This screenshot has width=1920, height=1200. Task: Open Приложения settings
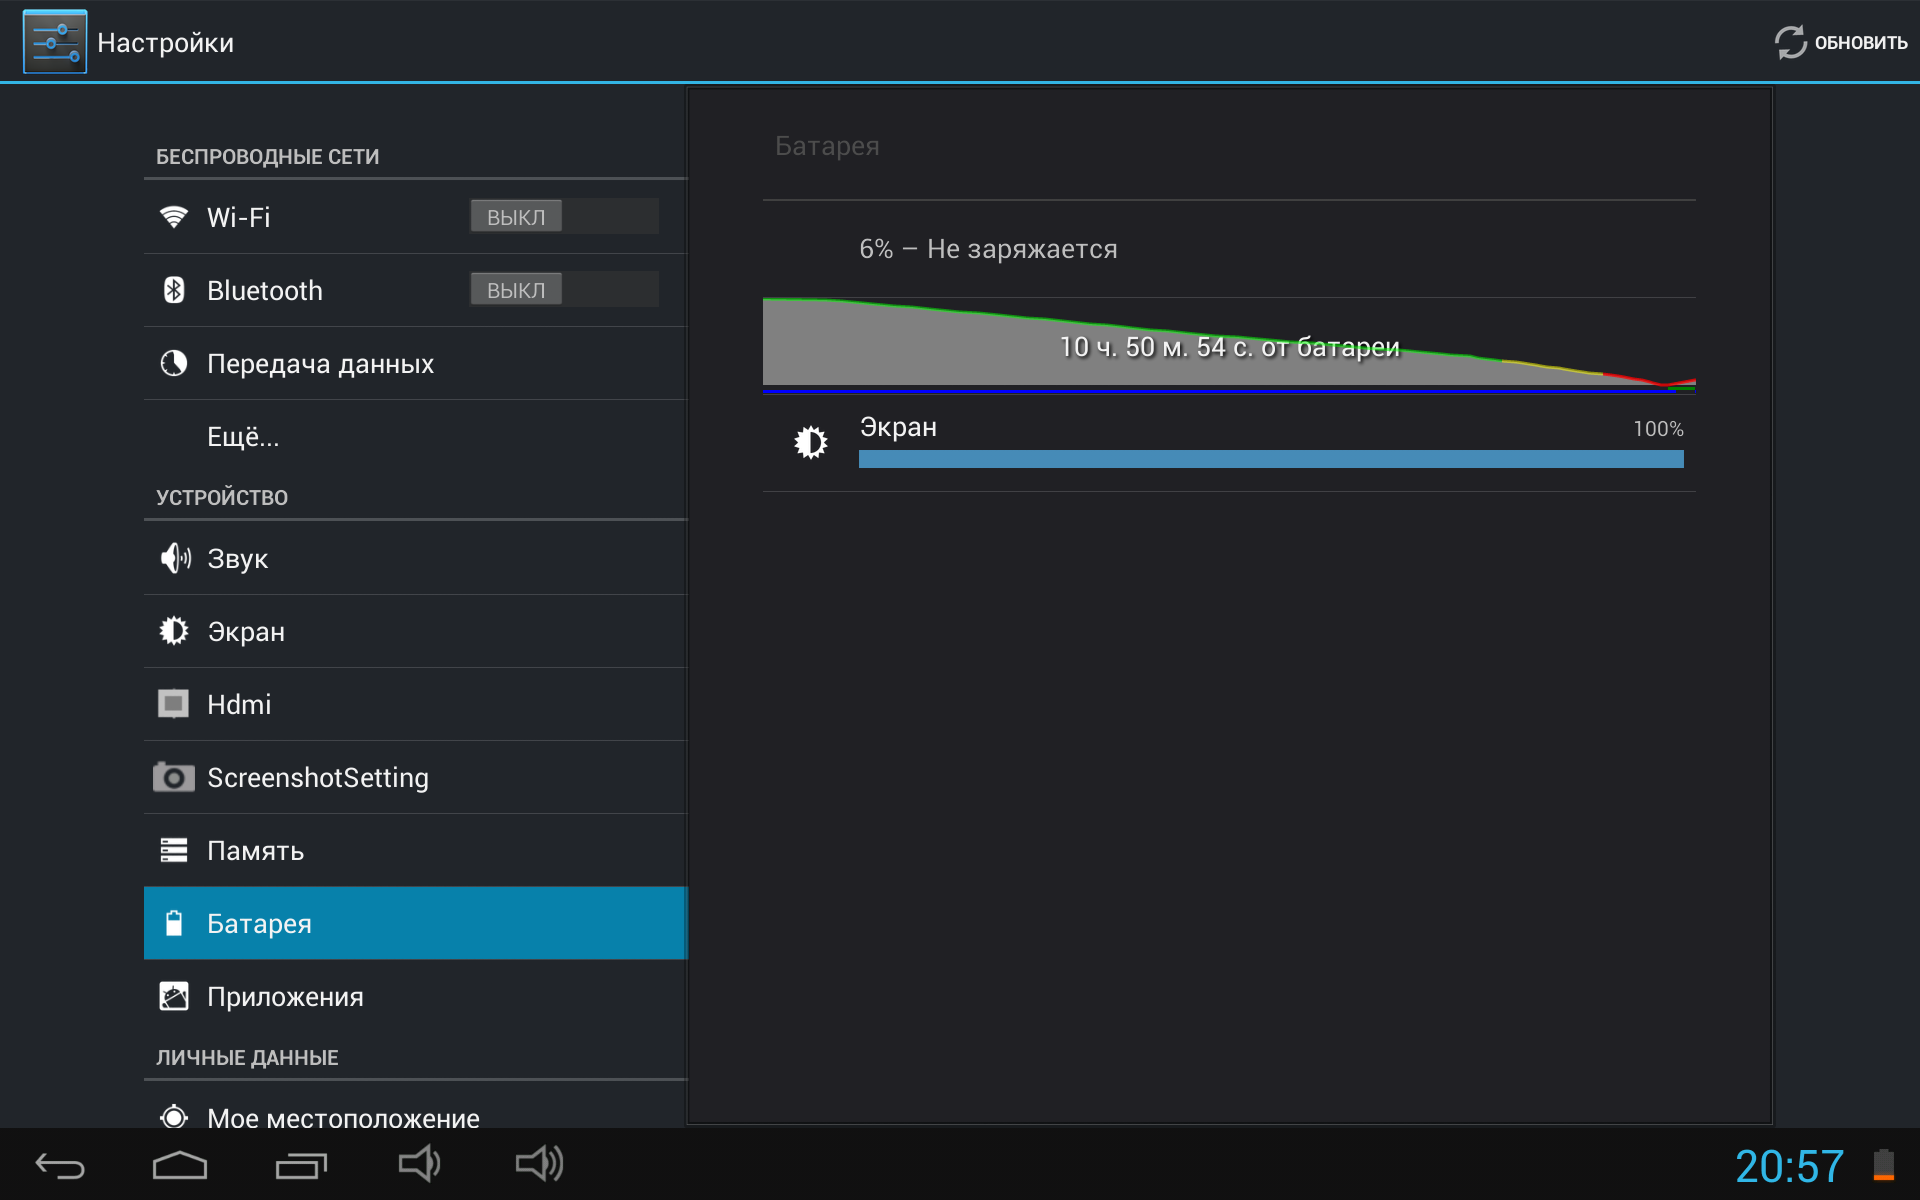[x=416, y=996]
